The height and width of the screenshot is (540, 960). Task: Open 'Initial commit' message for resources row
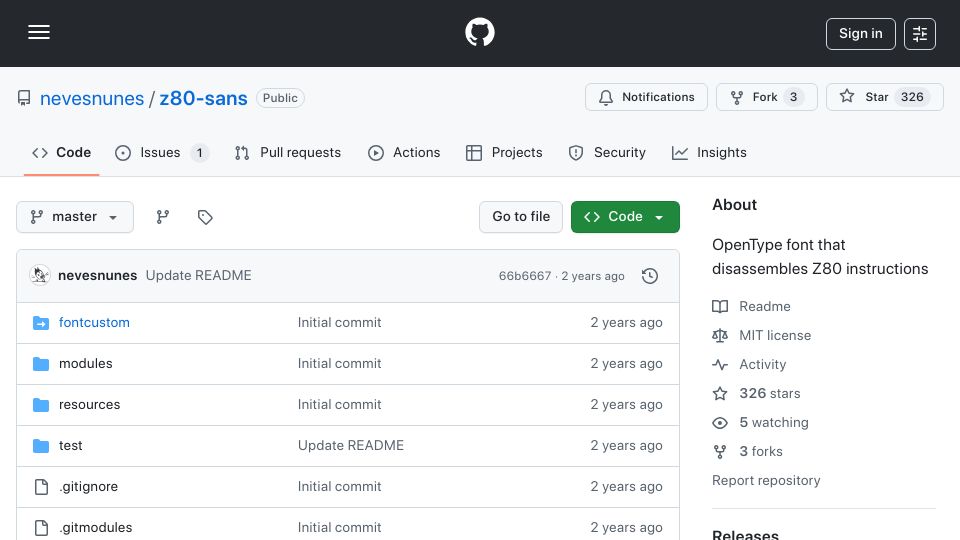pos(339,405)
